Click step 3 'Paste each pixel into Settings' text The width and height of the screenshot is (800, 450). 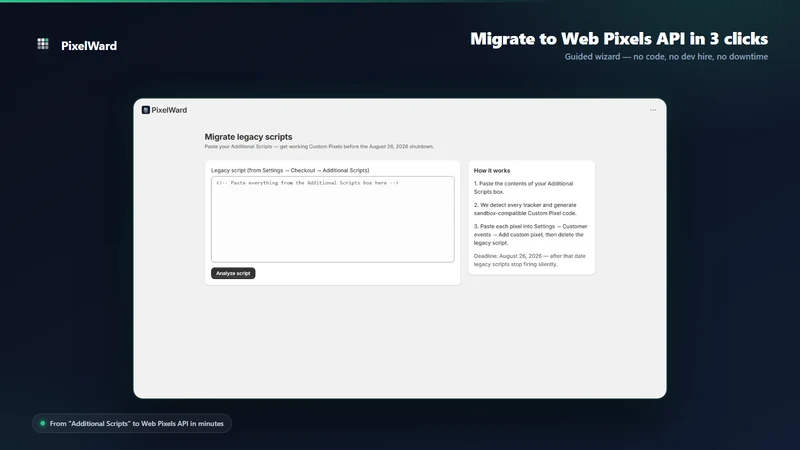(x=531, y=235)
